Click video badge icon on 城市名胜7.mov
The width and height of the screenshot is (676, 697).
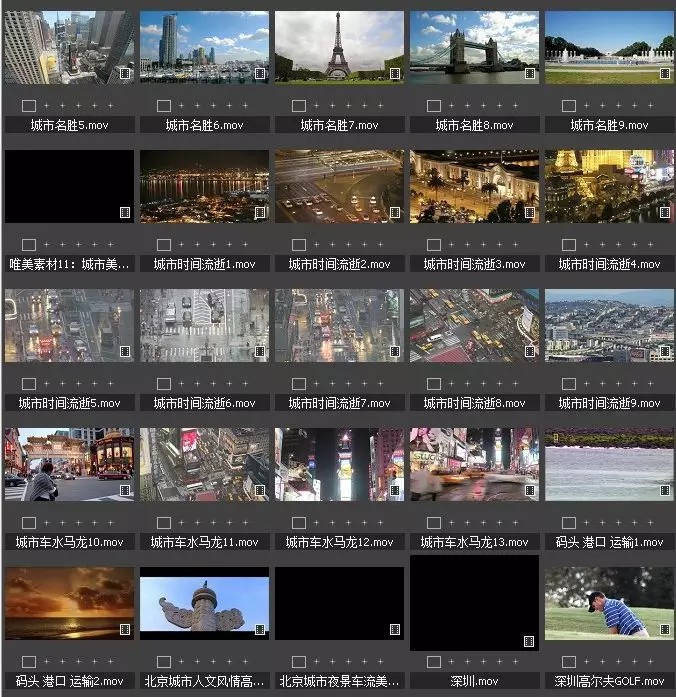click(395, 74)
